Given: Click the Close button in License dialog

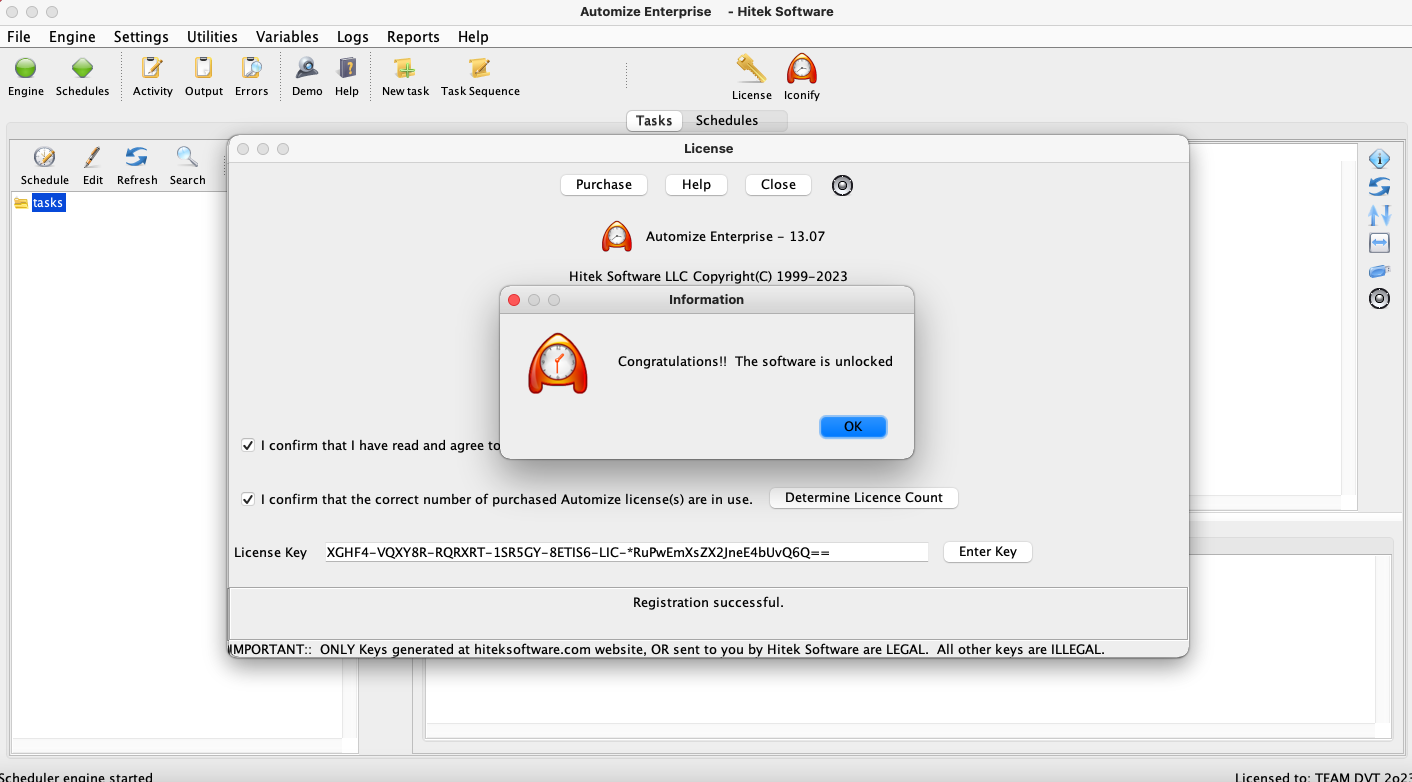Looking at the screenshot, I should click(778, 185).
